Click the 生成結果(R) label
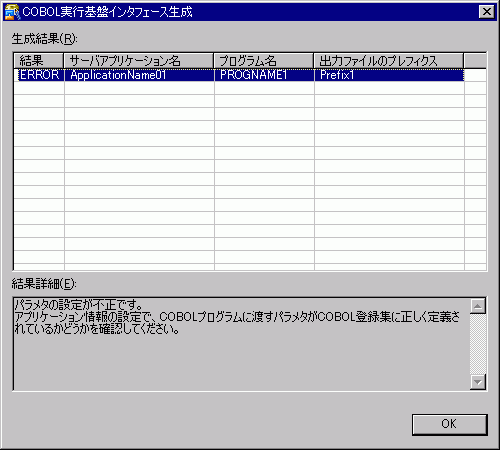500x450 pixels. point(44,39)
